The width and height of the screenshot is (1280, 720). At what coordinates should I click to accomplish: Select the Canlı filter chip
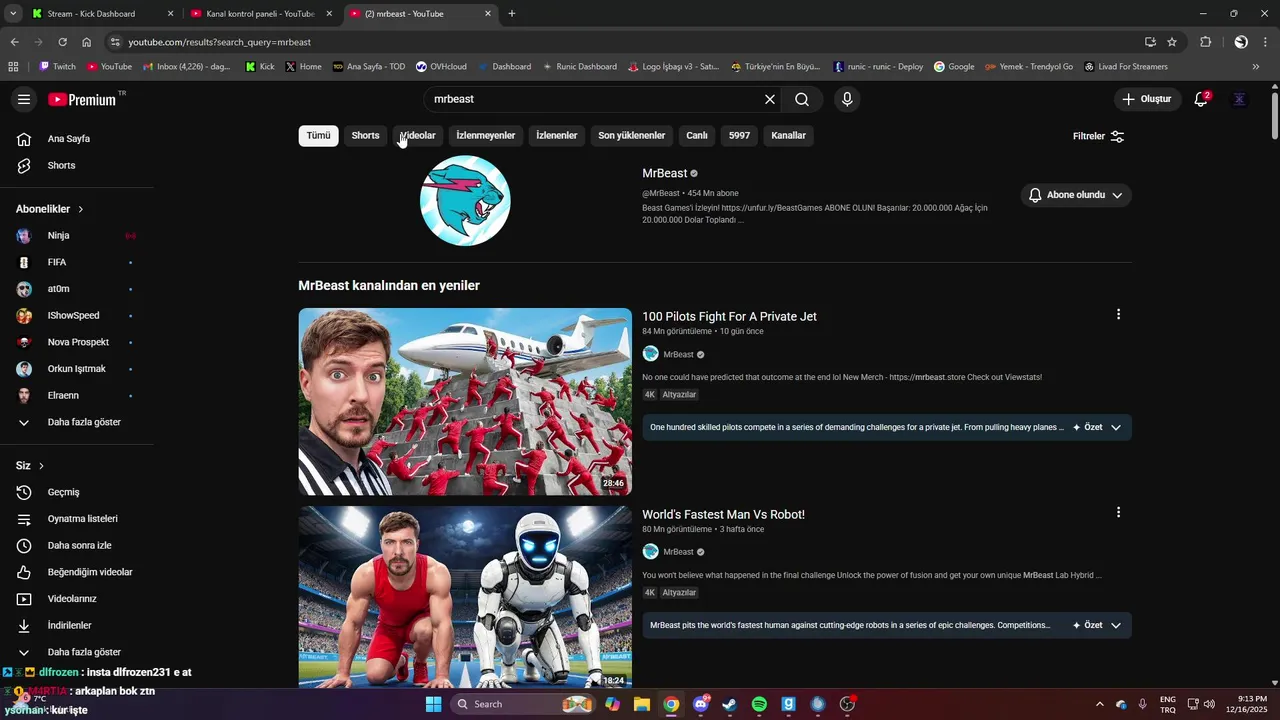697,136
